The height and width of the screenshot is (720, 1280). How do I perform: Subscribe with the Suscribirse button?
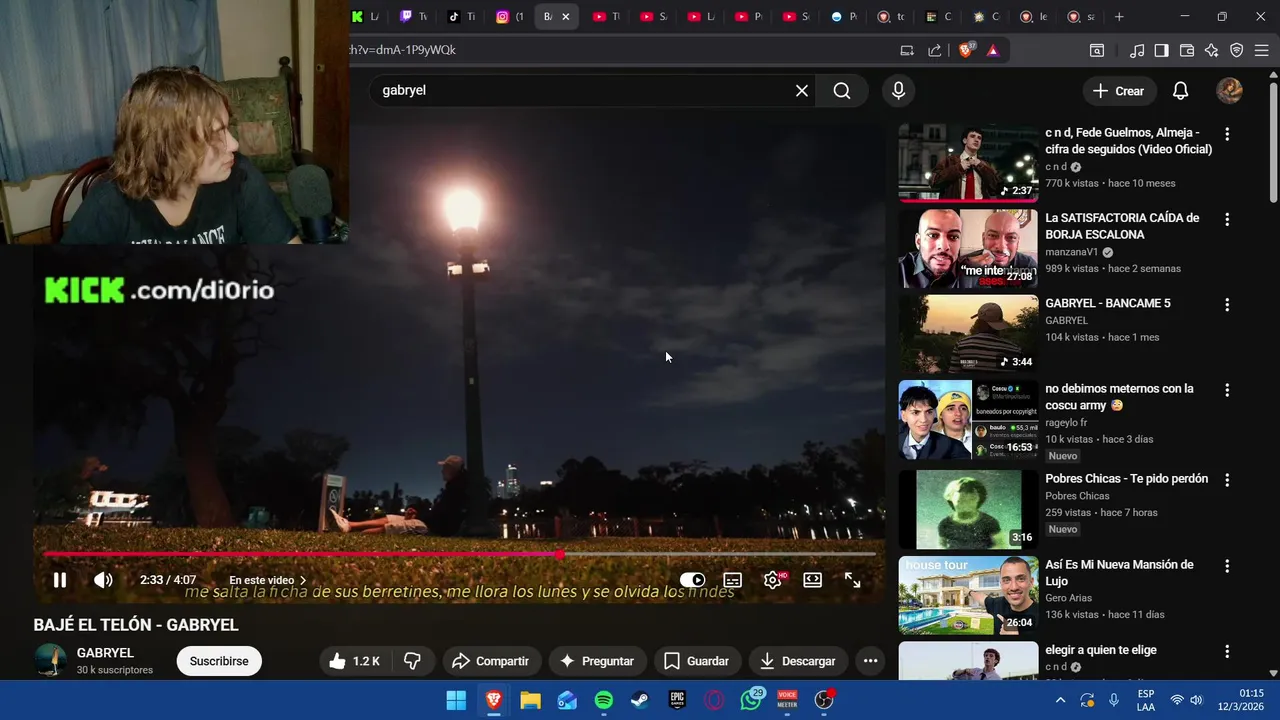coord(219,661)
